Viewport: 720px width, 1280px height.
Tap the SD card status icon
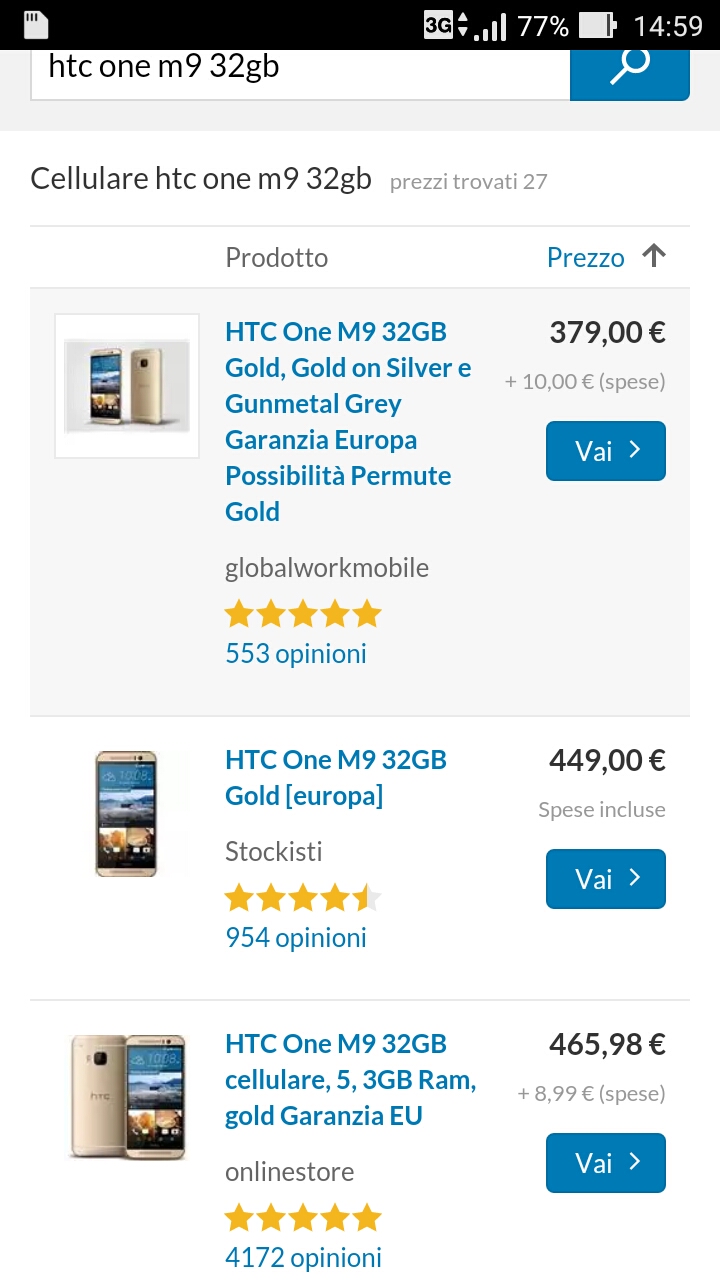coord(36,25)
